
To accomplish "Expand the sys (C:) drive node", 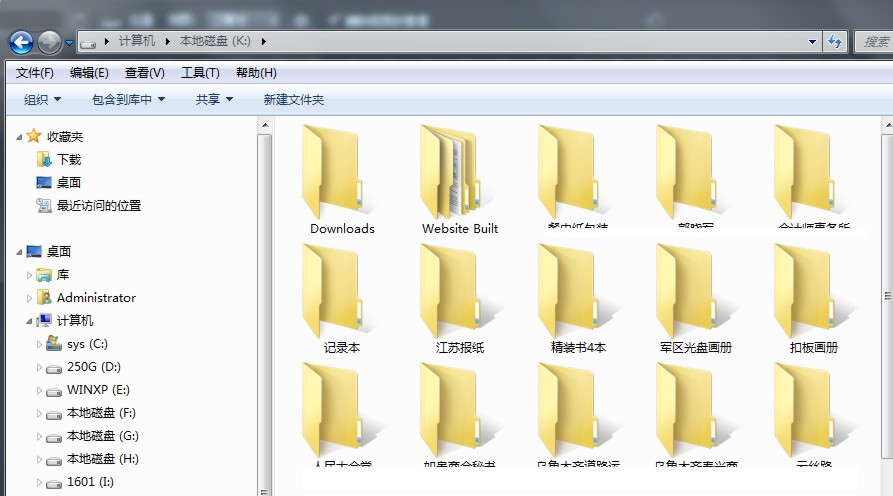I will tap(39, 344).
